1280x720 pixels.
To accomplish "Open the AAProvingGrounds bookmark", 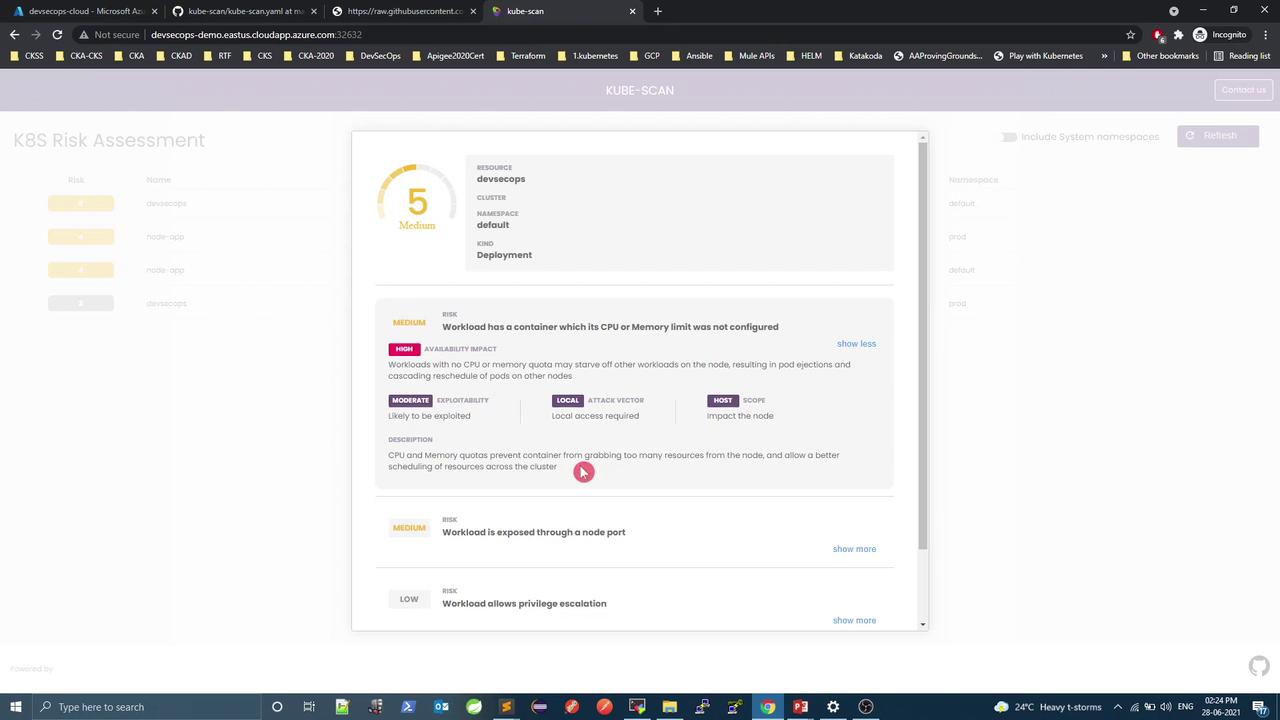I will (938, 56).
